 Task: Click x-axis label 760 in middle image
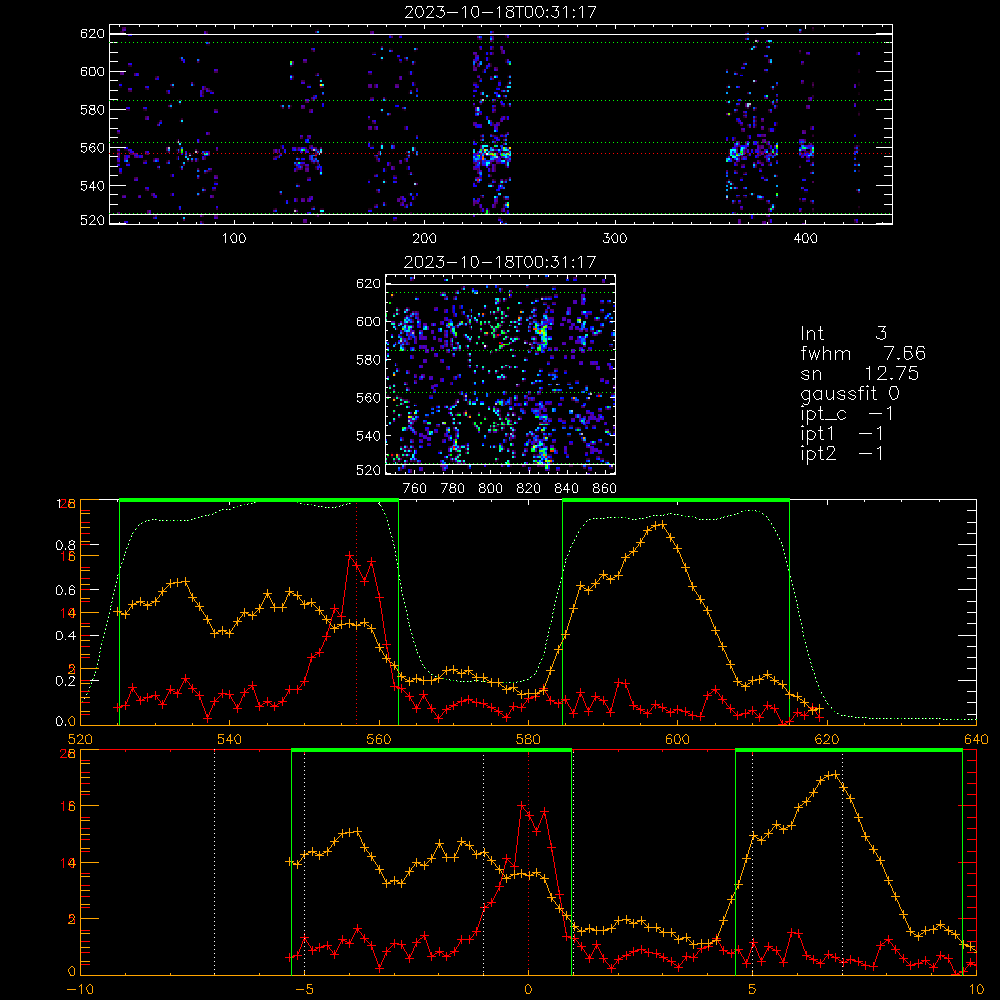click(x=415, y=489)
